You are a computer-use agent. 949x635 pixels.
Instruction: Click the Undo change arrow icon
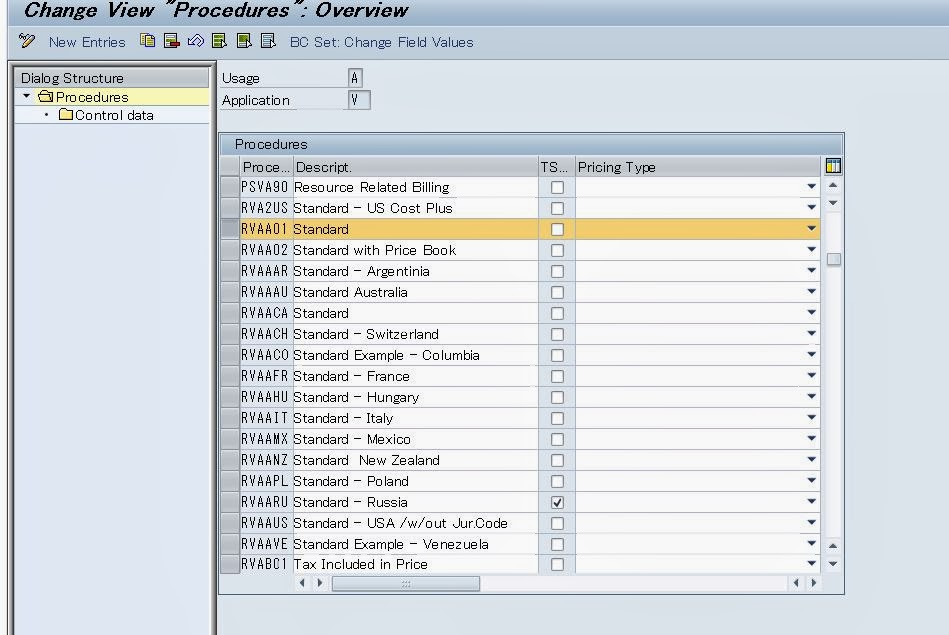tap(195, 41)
